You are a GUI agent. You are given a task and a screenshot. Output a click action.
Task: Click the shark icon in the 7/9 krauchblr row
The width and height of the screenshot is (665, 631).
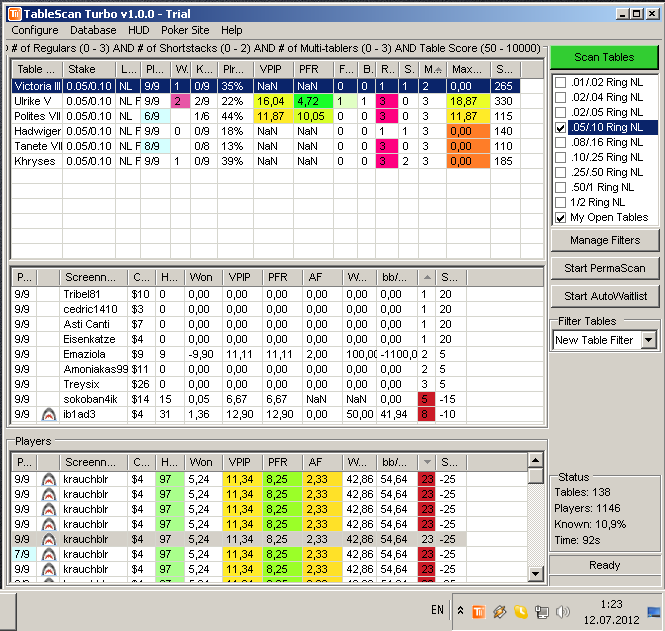pyautogui.click(x=49, y=554)
